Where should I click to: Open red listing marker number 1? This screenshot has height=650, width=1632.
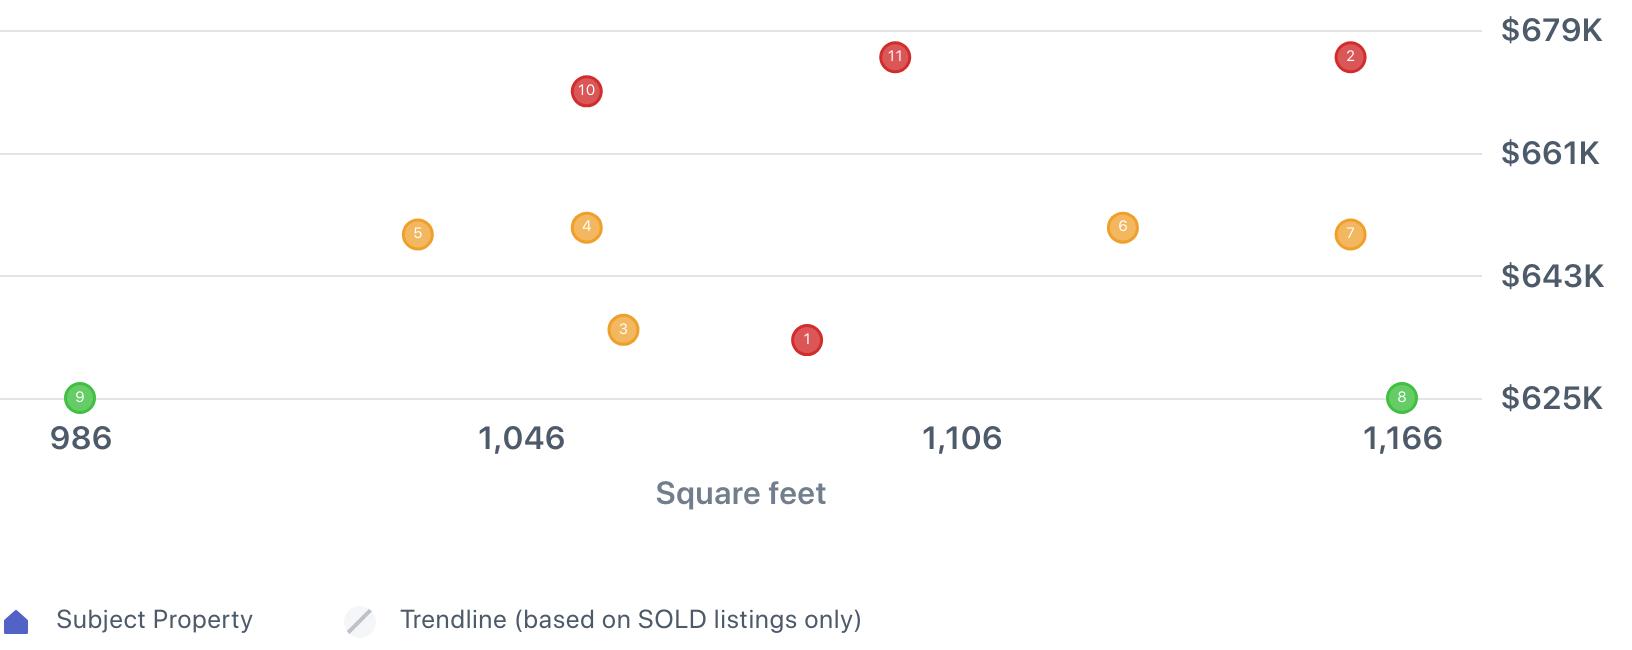click(x=807, y=340)
